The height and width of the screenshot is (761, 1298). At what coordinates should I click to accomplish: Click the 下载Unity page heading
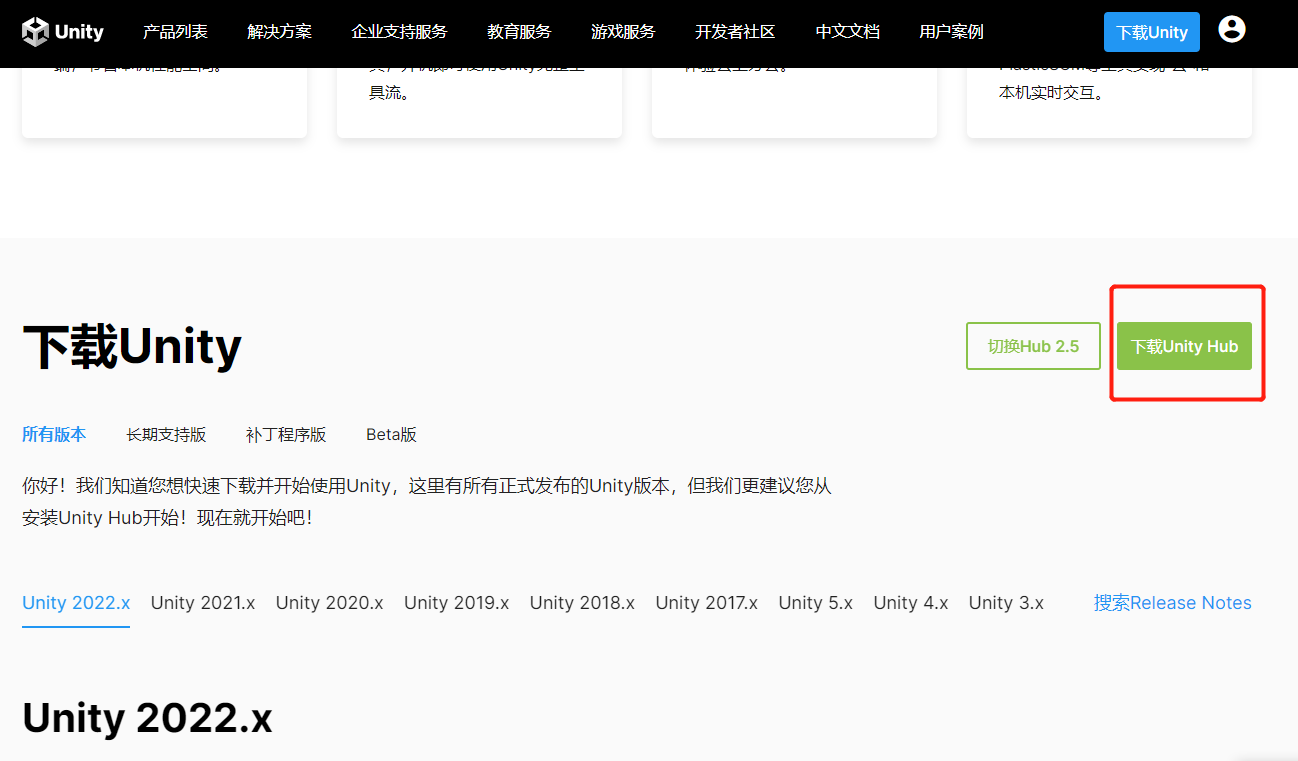point(132,347)
